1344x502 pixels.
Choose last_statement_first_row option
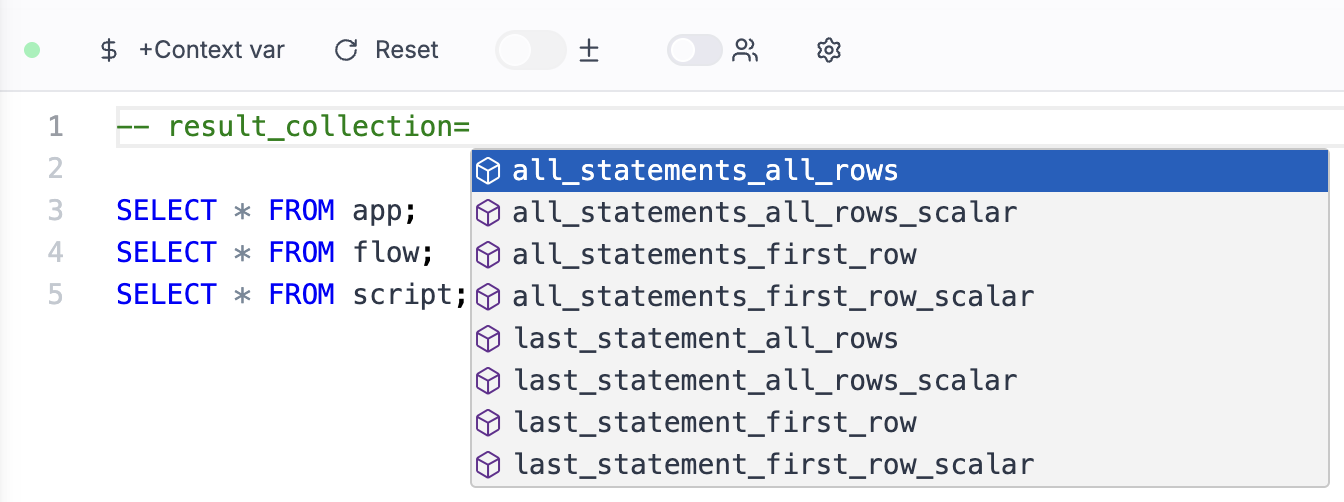pyautogui.click(x=714, y=423)
